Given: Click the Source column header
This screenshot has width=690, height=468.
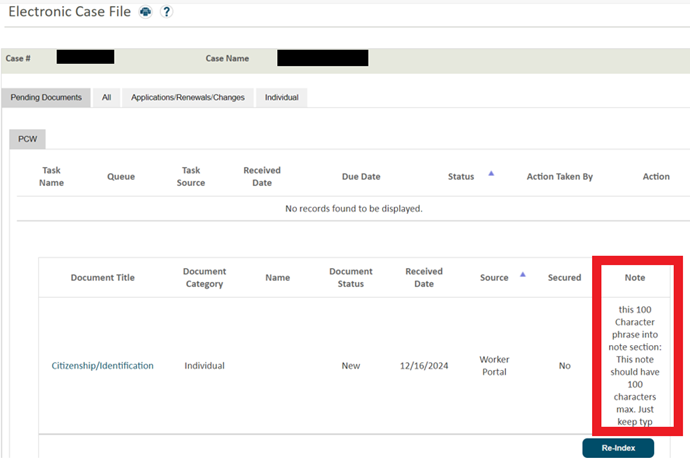Looking at the screenshot, I should pos(494,278).
